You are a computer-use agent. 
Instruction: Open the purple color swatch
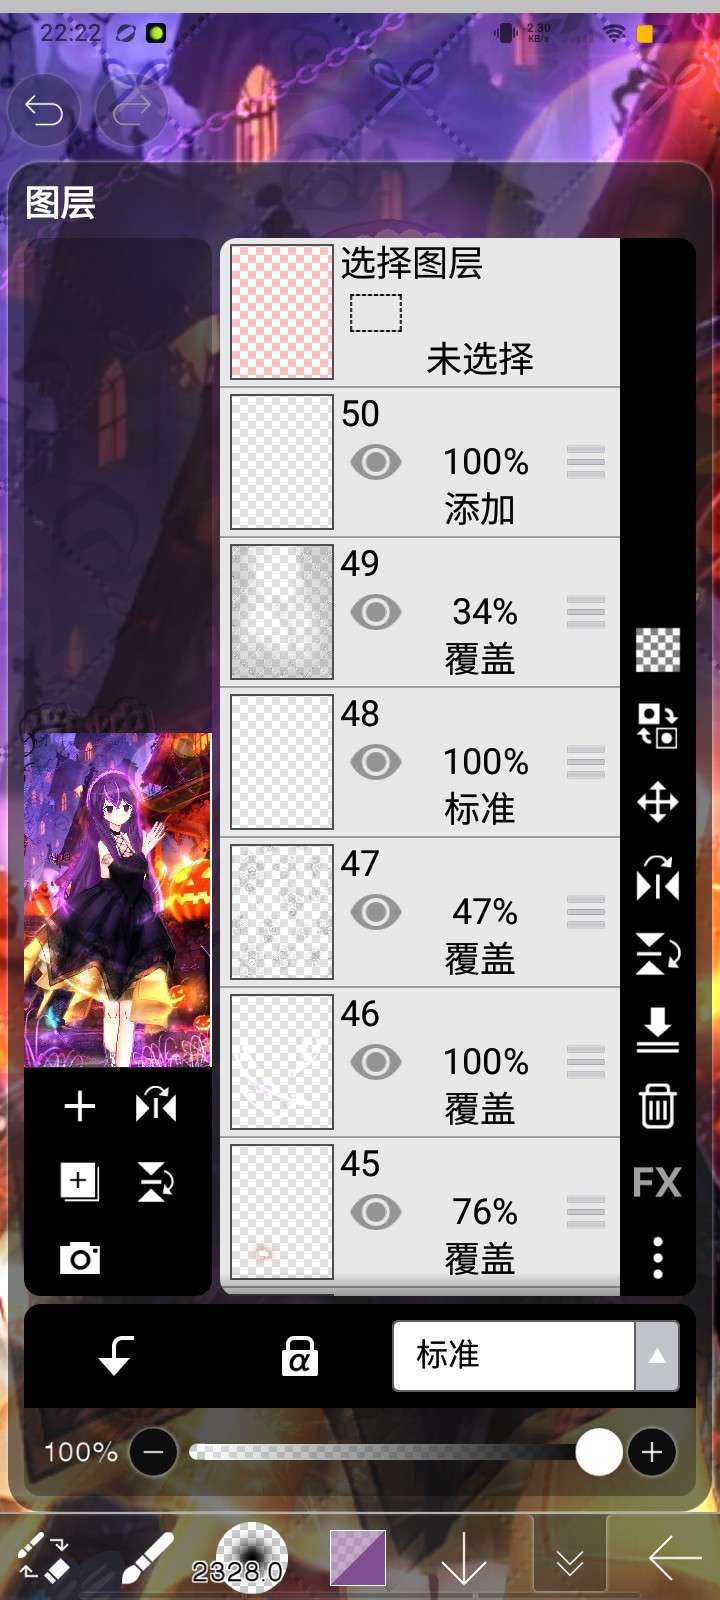(x=358, y=1558)
